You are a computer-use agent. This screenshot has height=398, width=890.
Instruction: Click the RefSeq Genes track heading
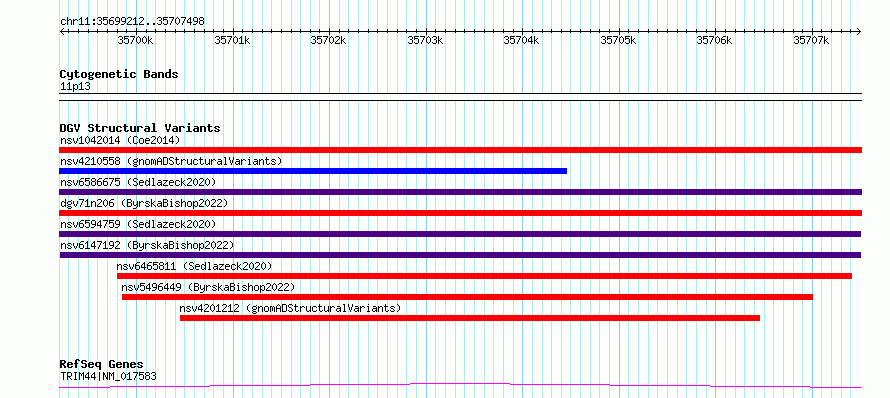pos(102,365)
